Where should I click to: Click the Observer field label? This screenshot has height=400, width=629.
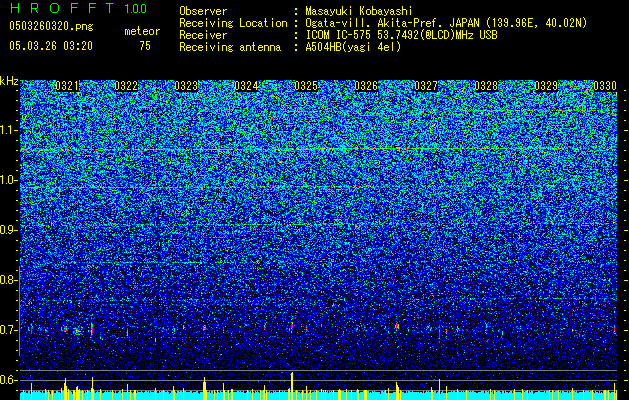coord(203,11)
